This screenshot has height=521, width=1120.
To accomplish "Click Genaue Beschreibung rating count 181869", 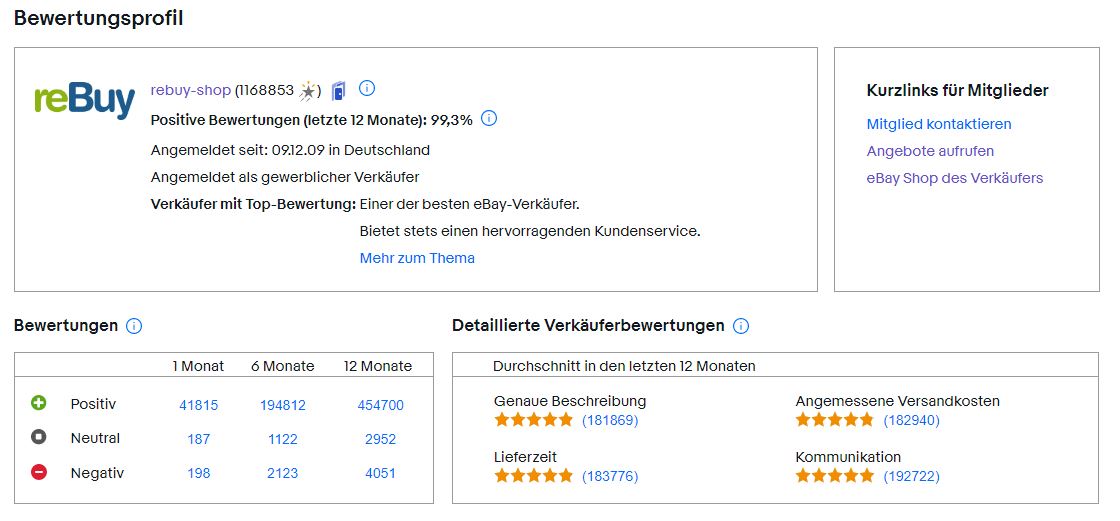I will coord(610,420).
